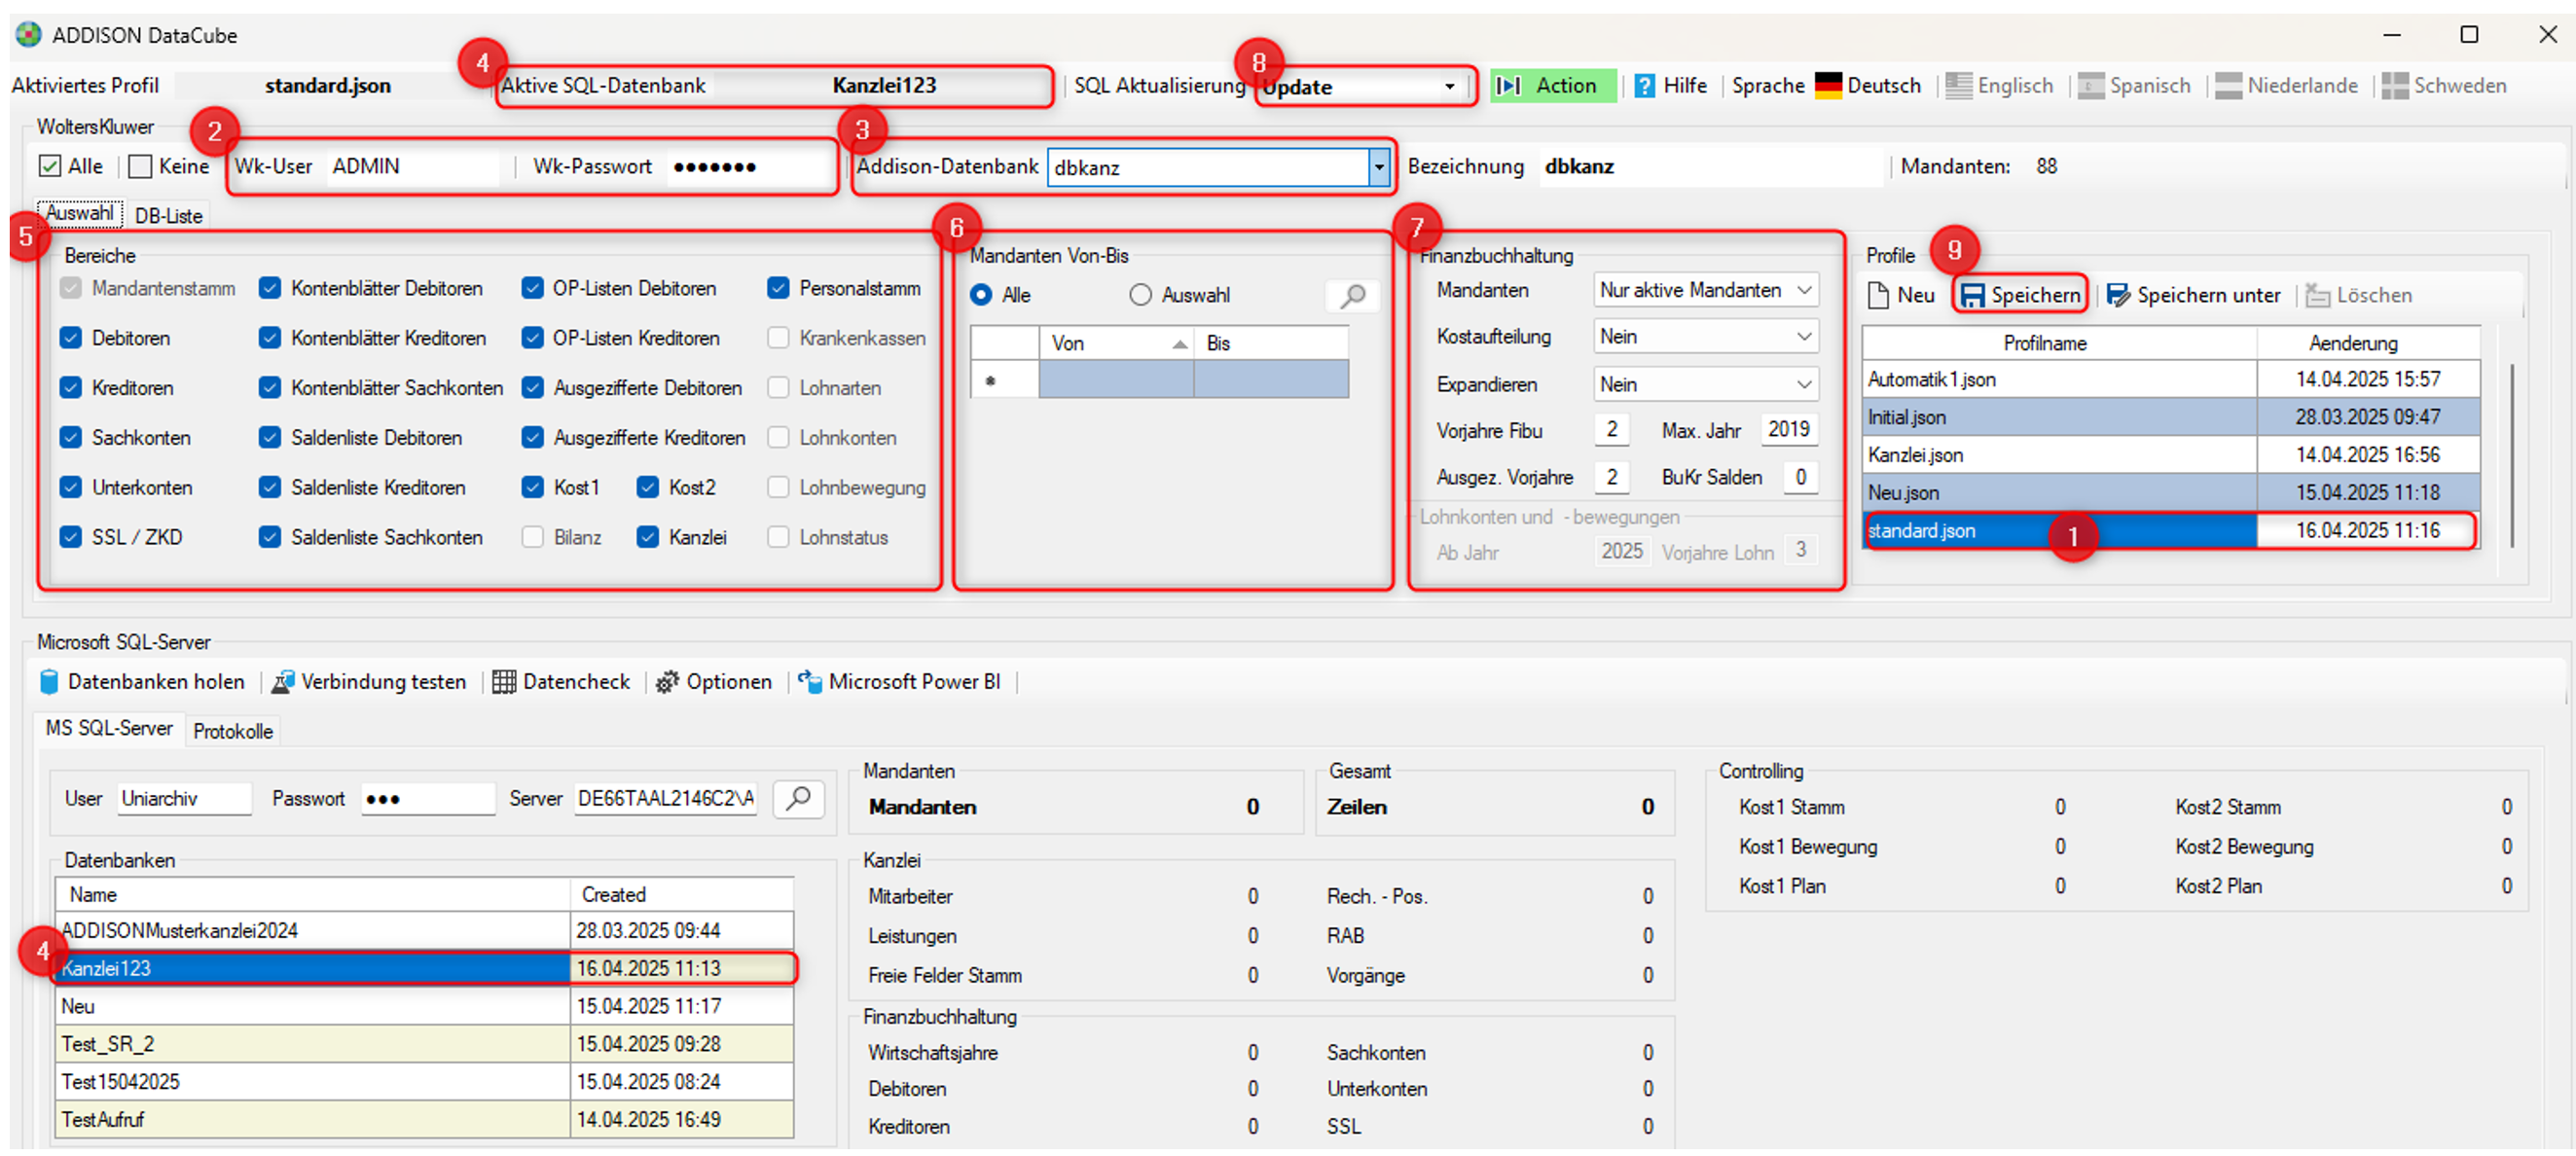Click Speichern unter label
The height and width of the screenshot is (1156, 2576).
pos(2208,295)
